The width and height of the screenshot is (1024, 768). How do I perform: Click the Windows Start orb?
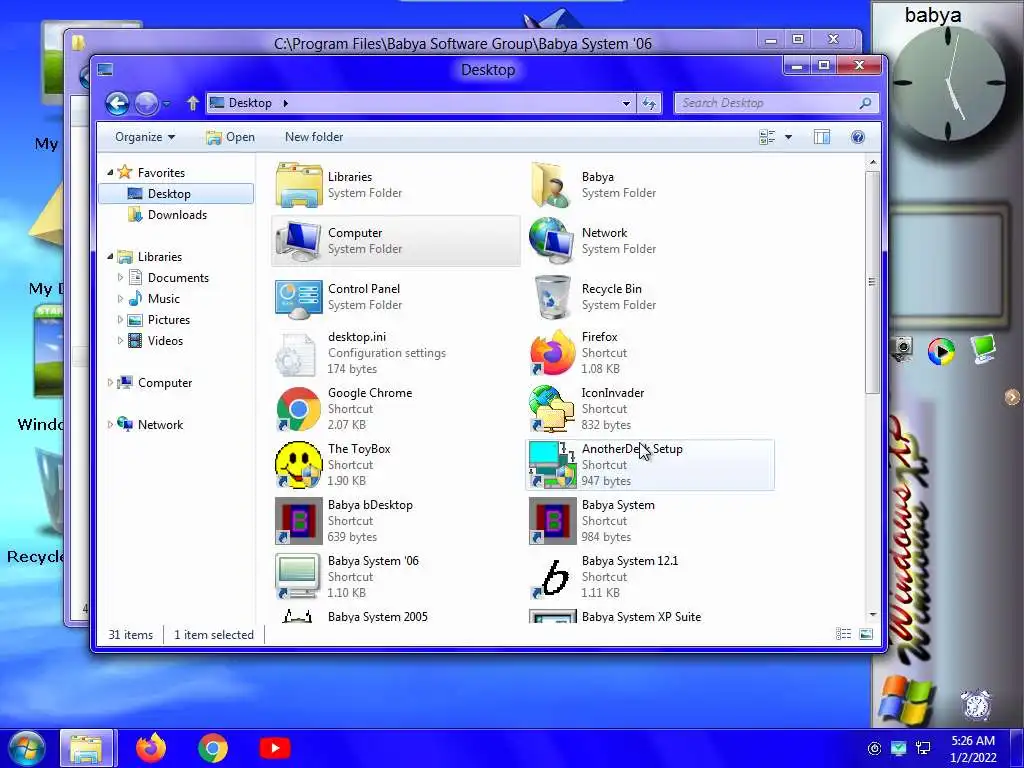[27, 748]
